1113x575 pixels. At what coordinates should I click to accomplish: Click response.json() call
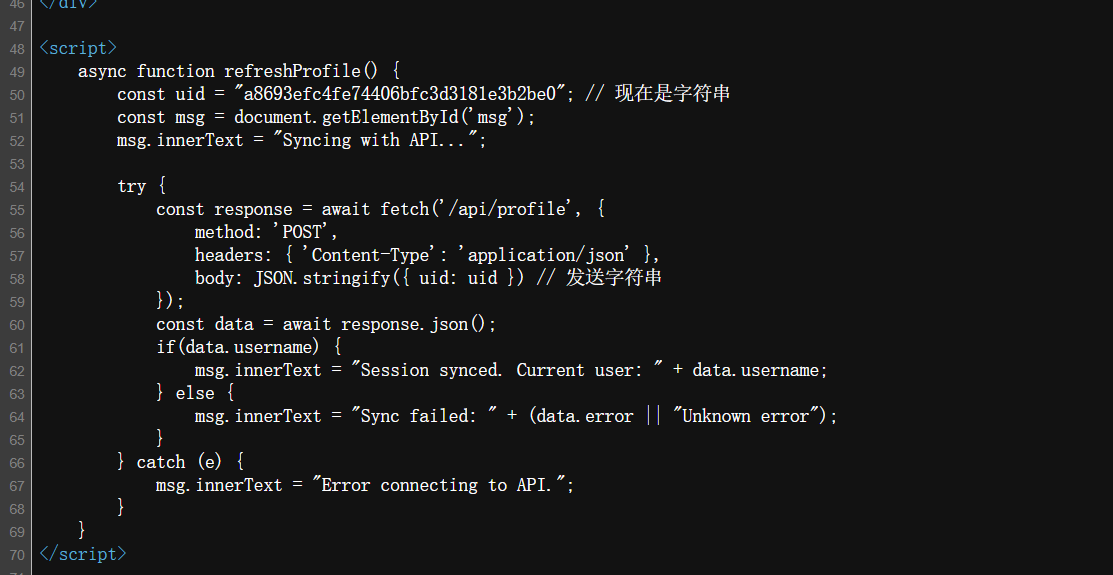[x=418, y=325]
